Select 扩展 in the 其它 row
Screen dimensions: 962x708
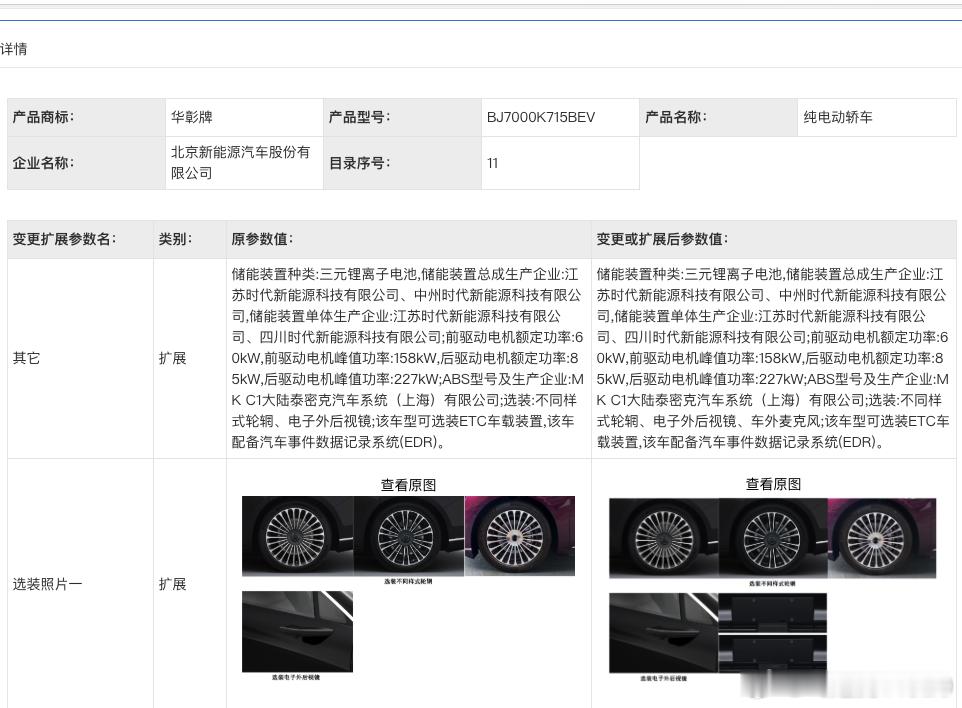(172, 358)
